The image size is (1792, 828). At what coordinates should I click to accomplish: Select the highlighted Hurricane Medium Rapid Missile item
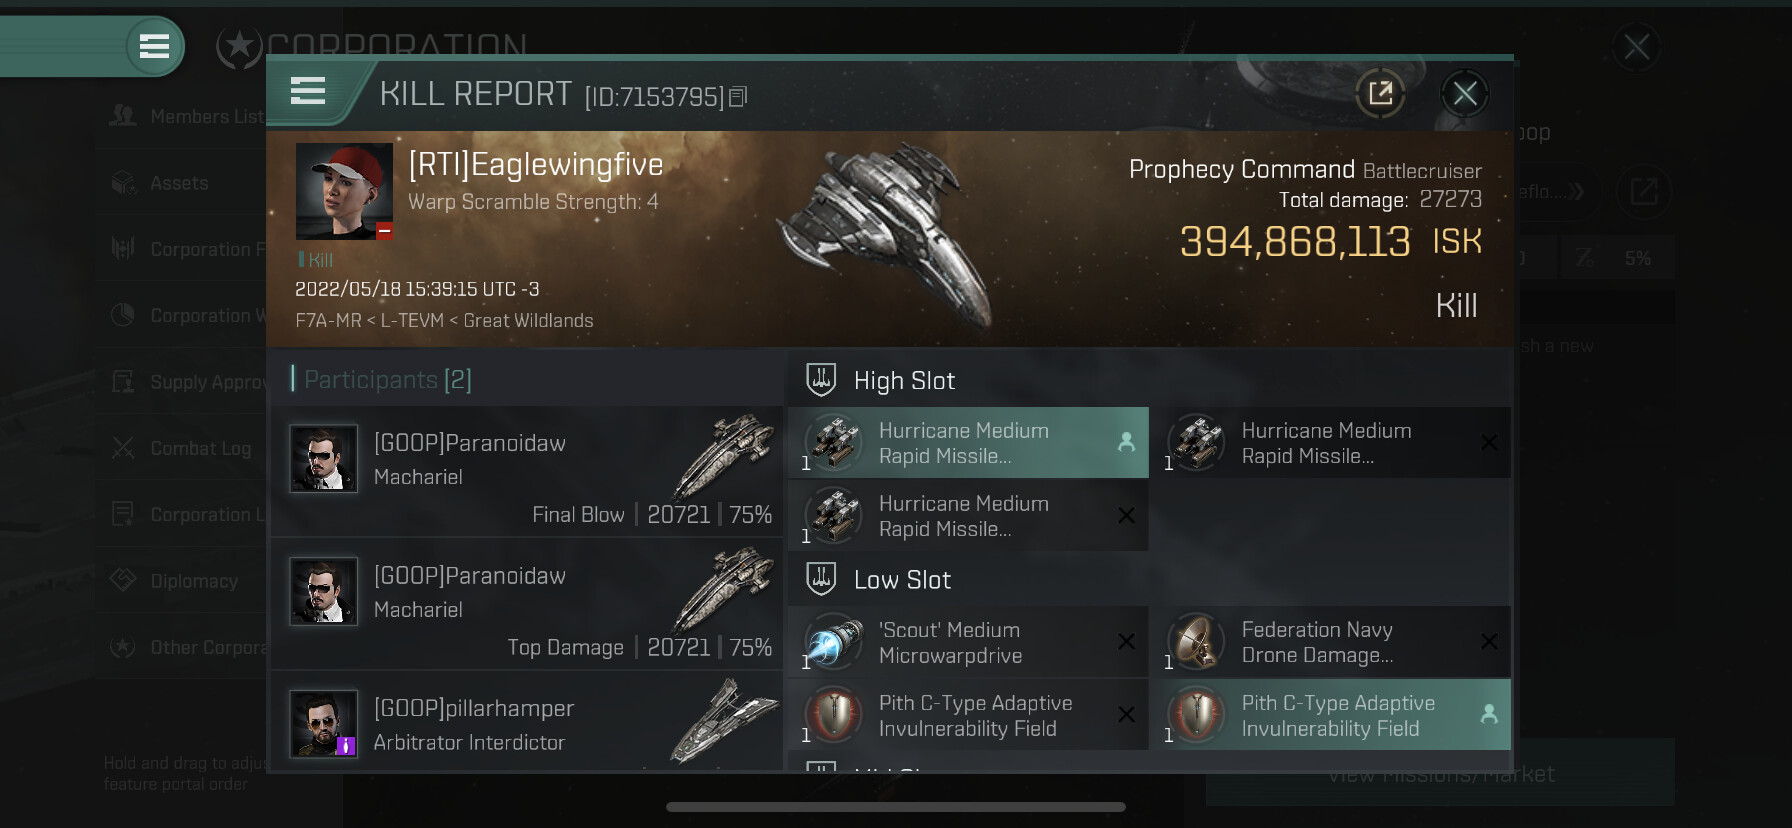968,442
